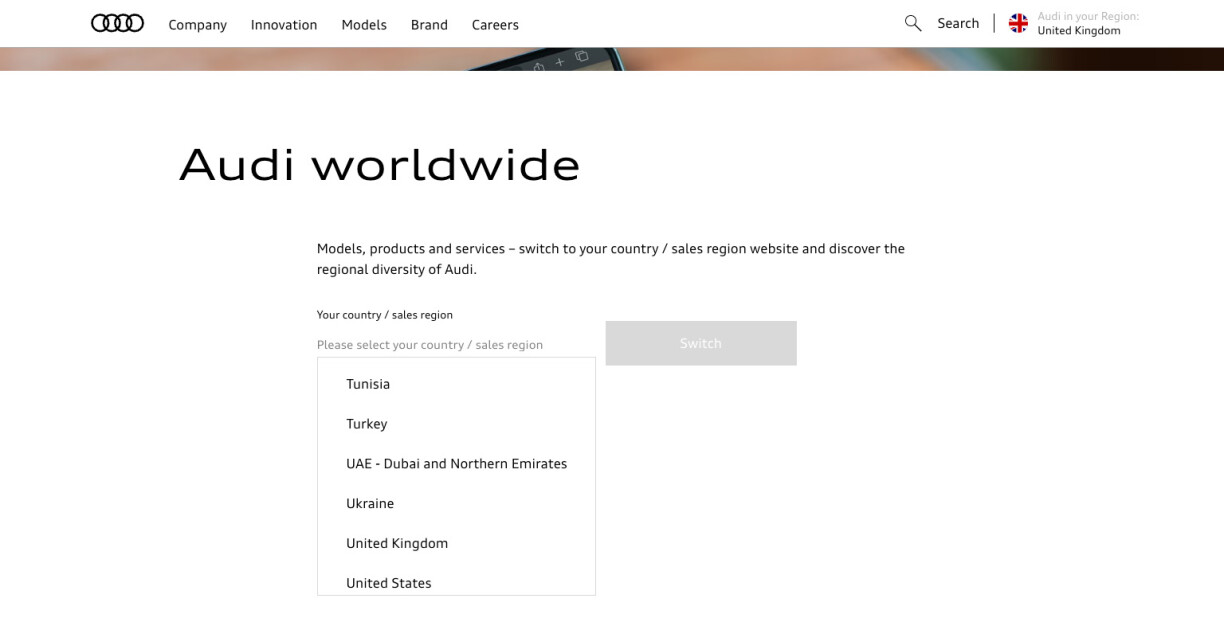Select Turkey in the country list
The height and width of the screenshot is (618, 1224).
tap(366, 424)
